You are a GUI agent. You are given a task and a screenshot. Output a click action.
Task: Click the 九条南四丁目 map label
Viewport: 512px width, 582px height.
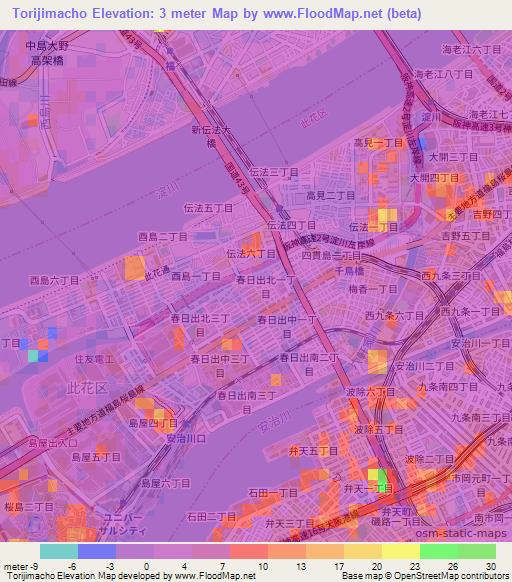pyautogui.click(x=448, y=387)
